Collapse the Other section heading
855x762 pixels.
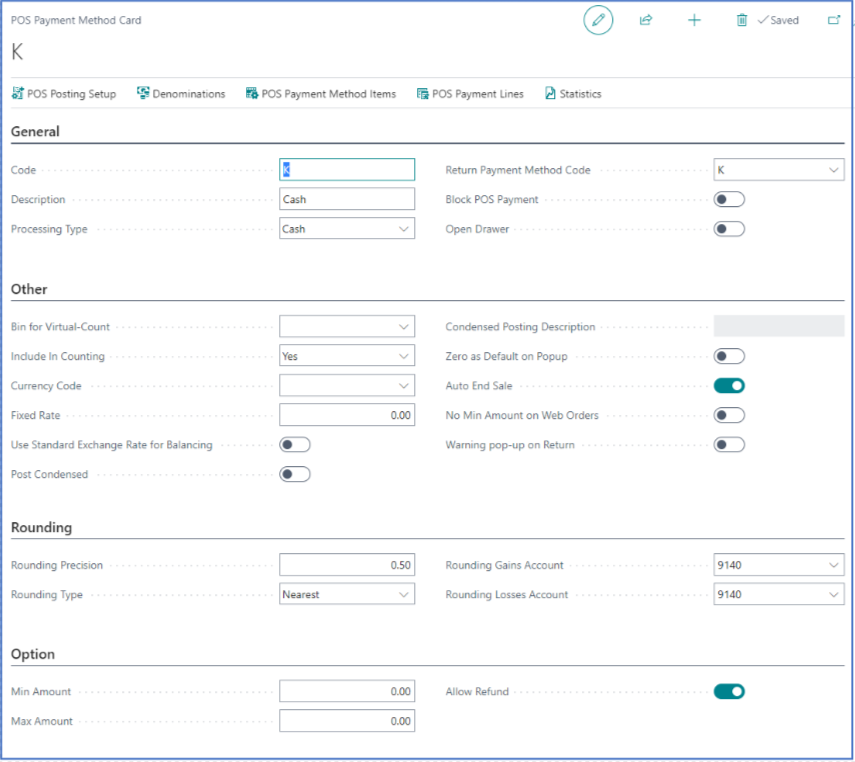[29, 289]
